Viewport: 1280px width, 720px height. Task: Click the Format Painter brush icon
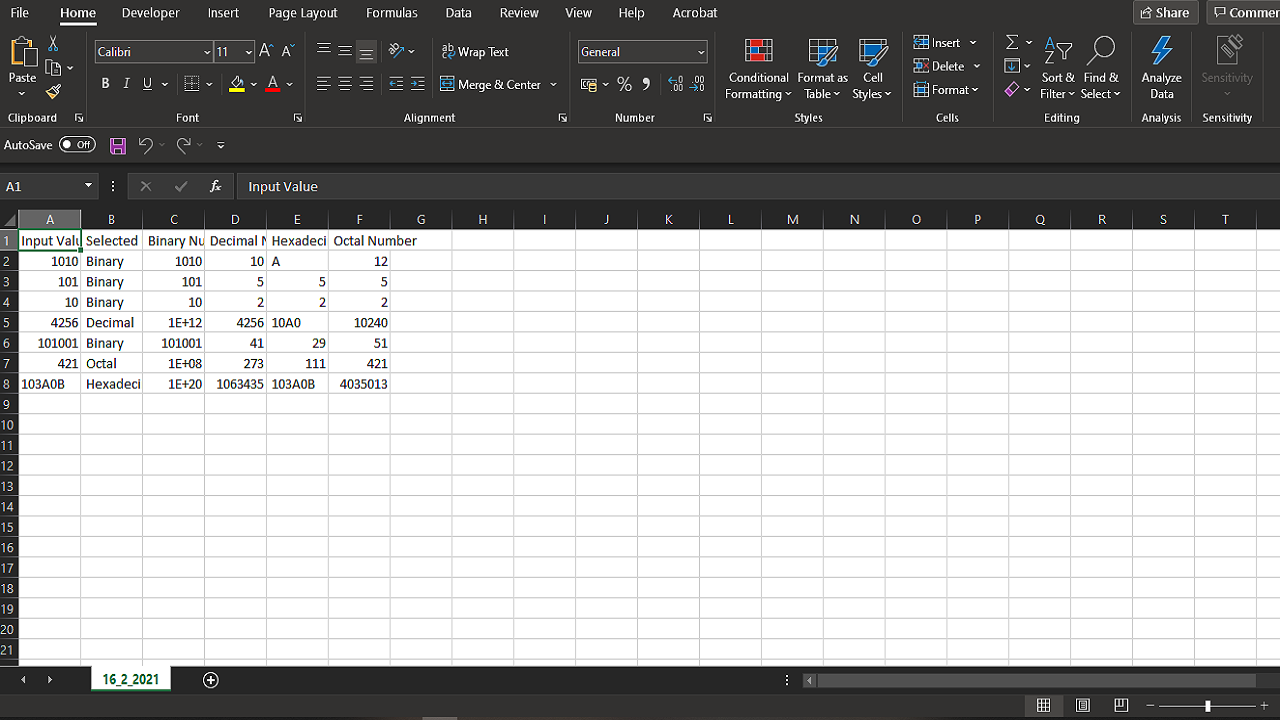[53, 92]
